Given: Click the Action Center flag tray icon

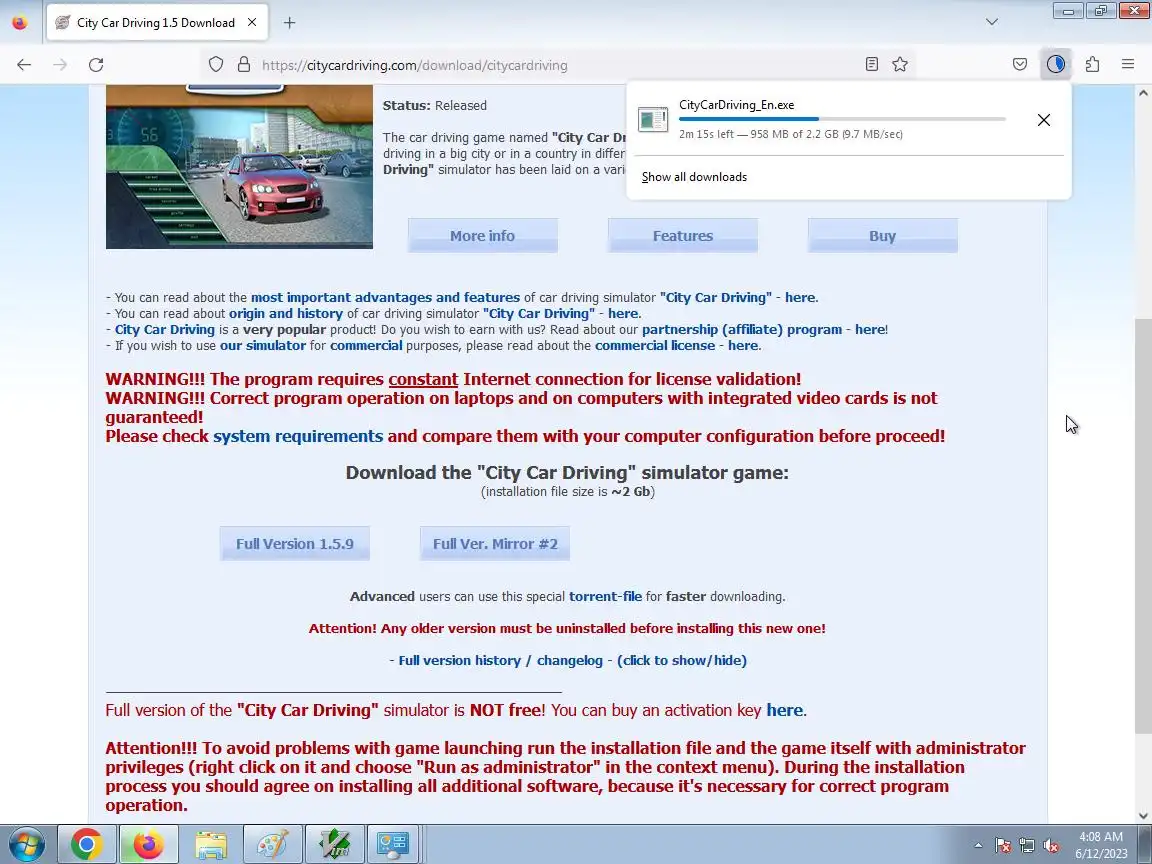Looking at the screenshot, I should (x=1003, y=846).
